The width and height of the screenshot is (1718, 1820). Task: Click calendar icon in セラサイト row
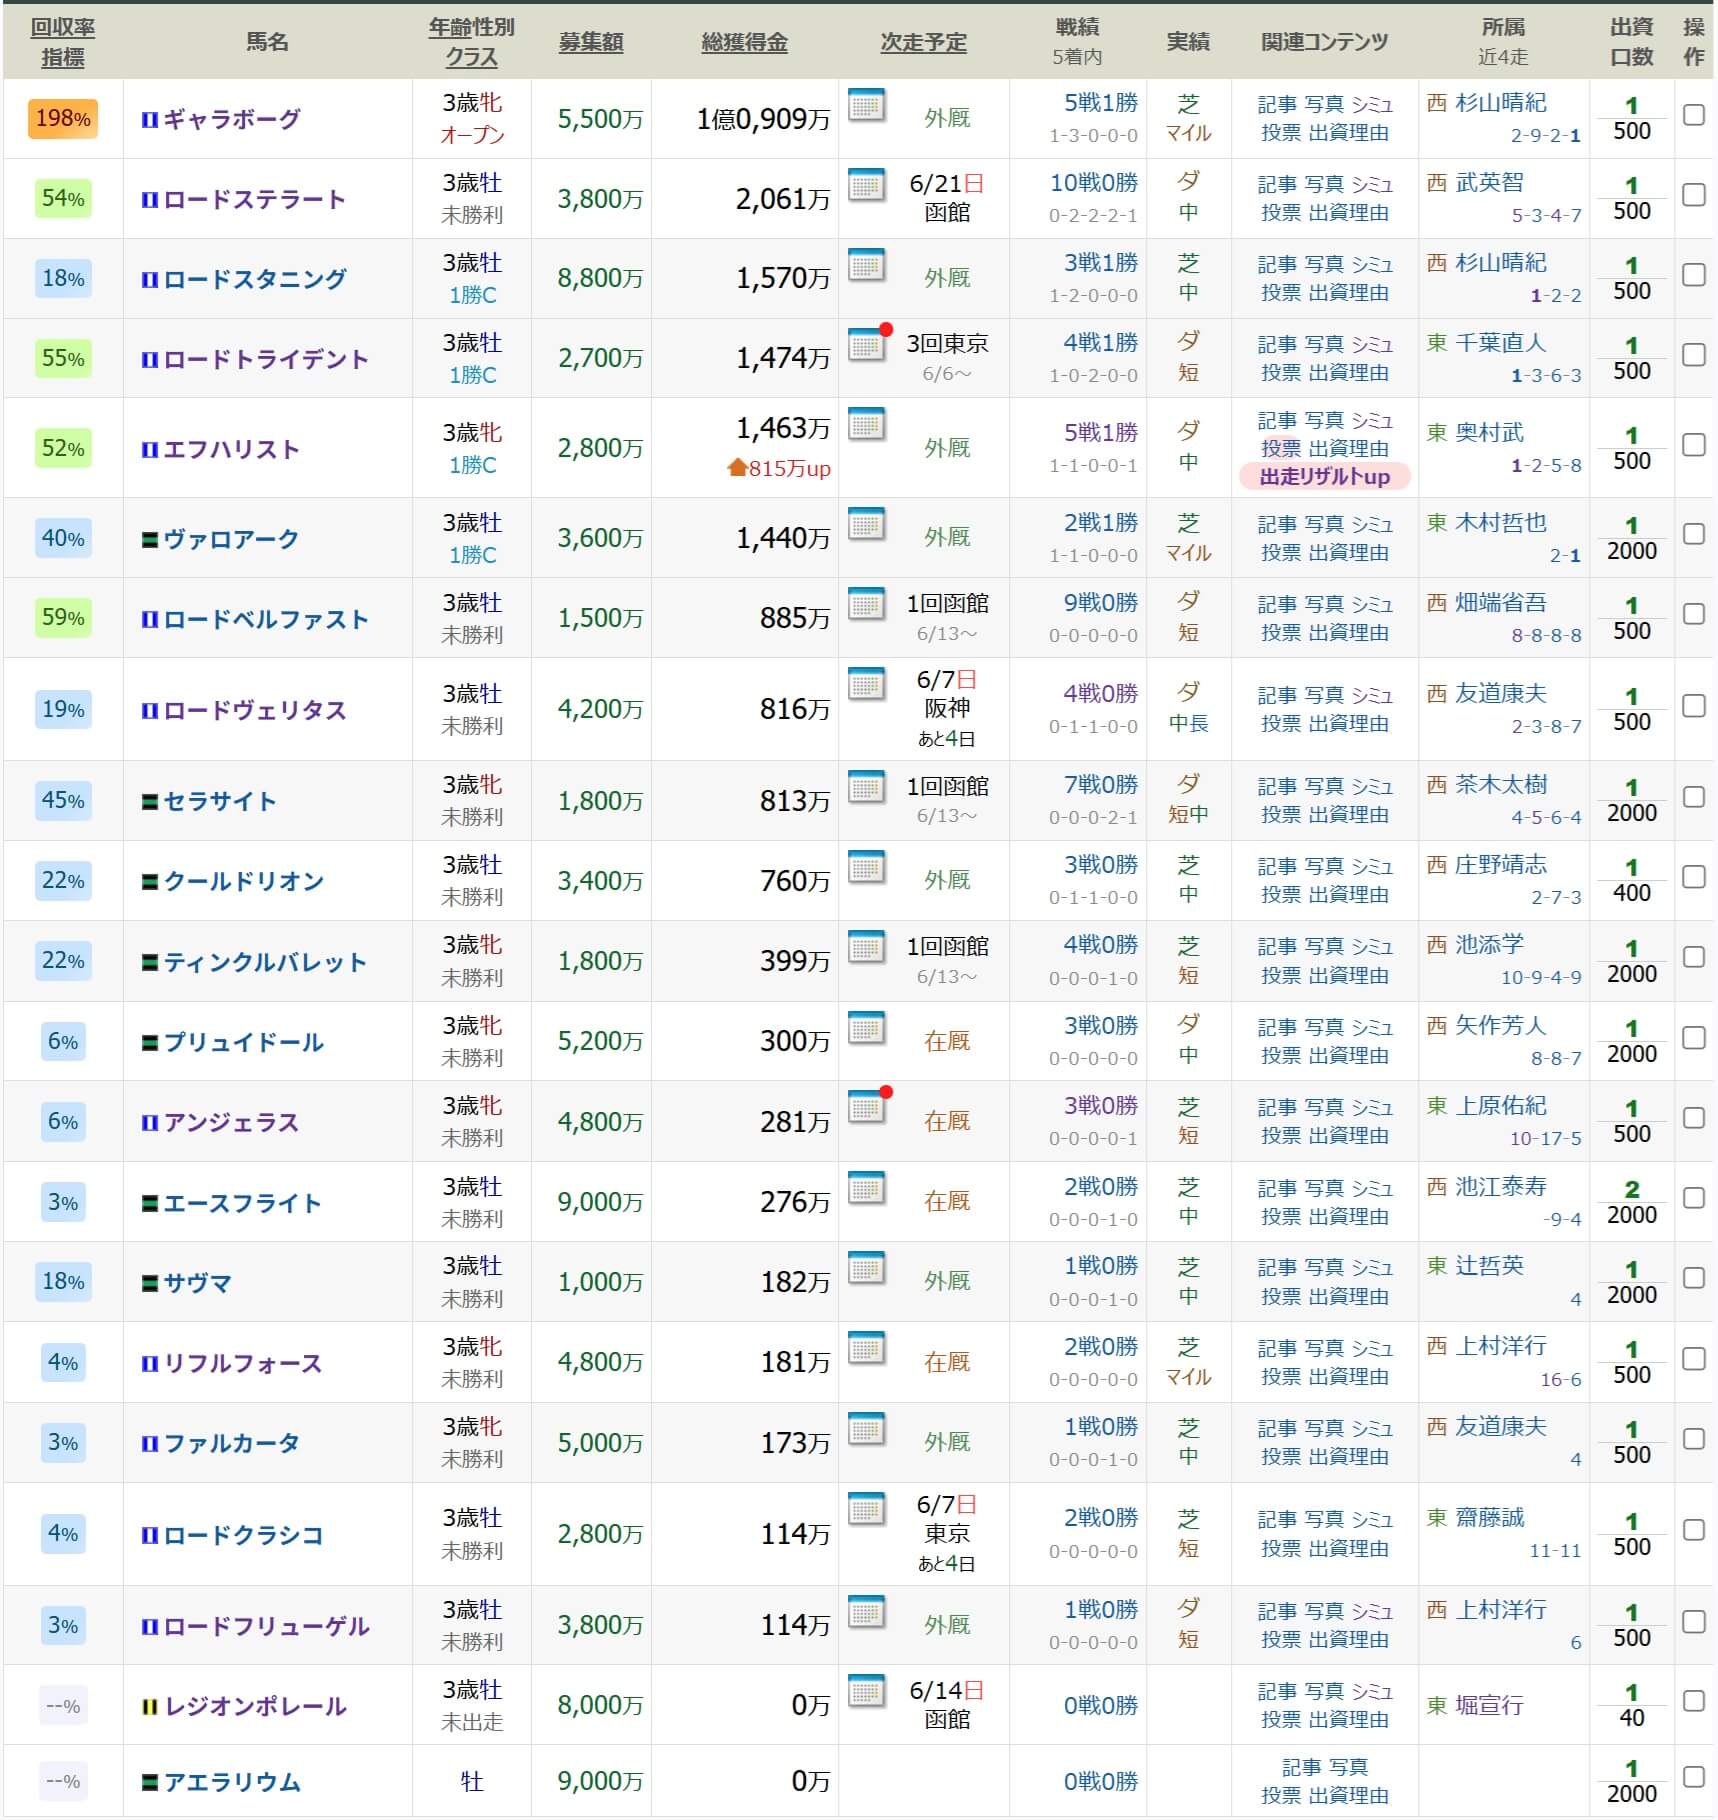point(866,787)
